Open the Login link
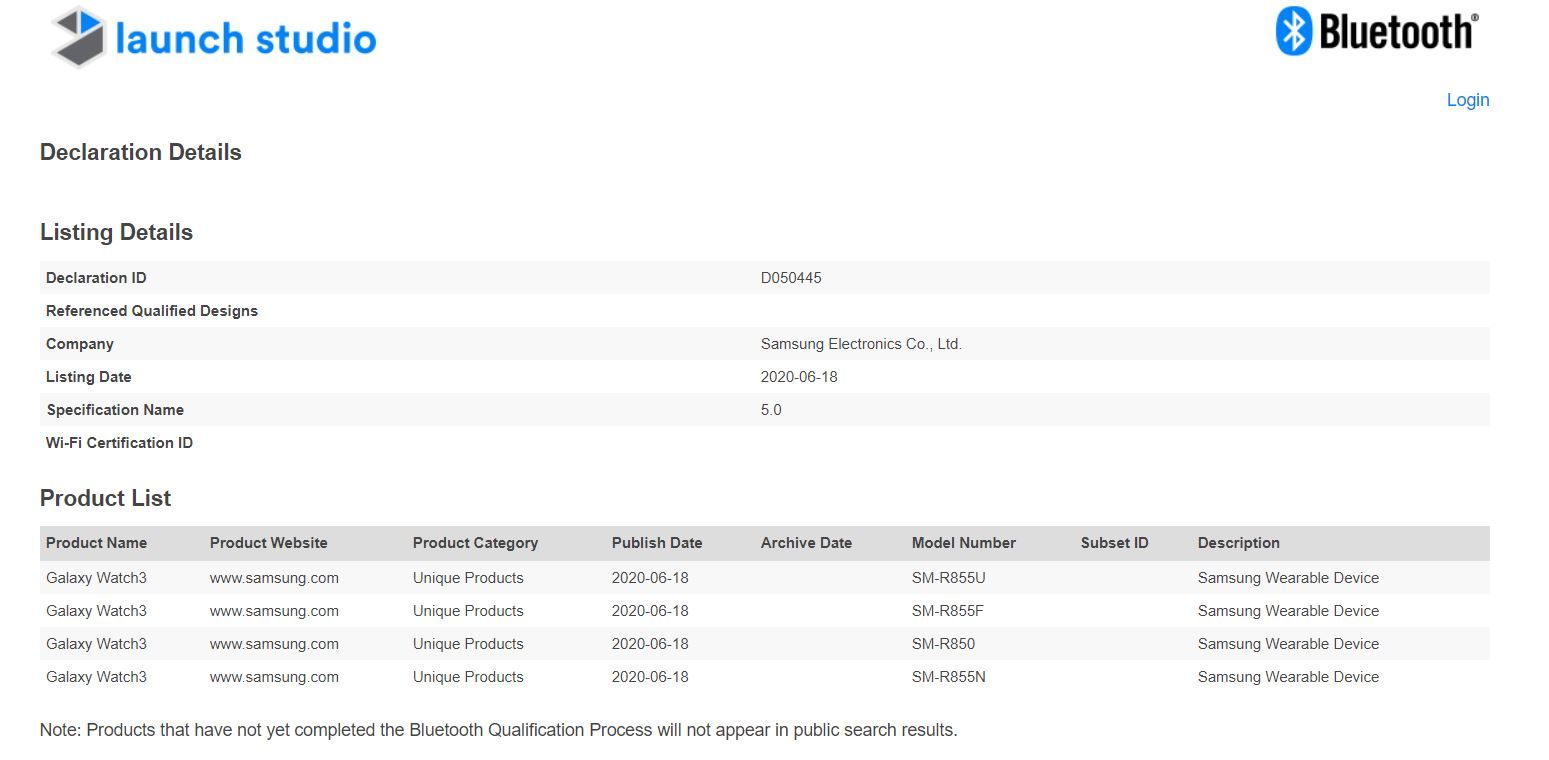Image resolution: width=1549 pixels, height=760 pixels. [1468, 100]
